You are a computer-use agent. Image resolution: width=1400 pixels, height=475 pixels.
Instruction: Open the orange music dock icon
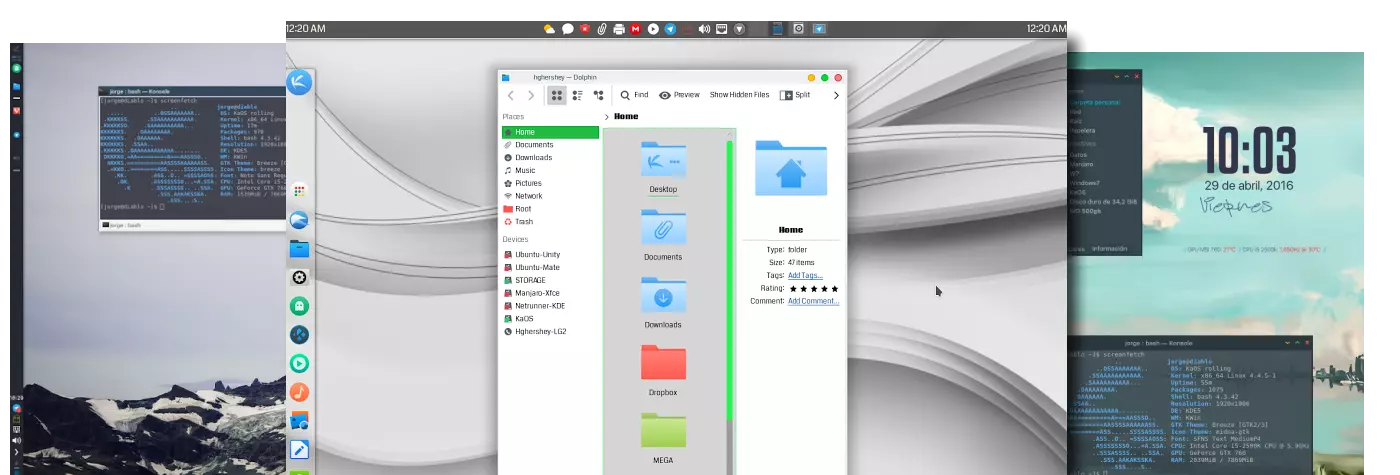tap(299, 393)
